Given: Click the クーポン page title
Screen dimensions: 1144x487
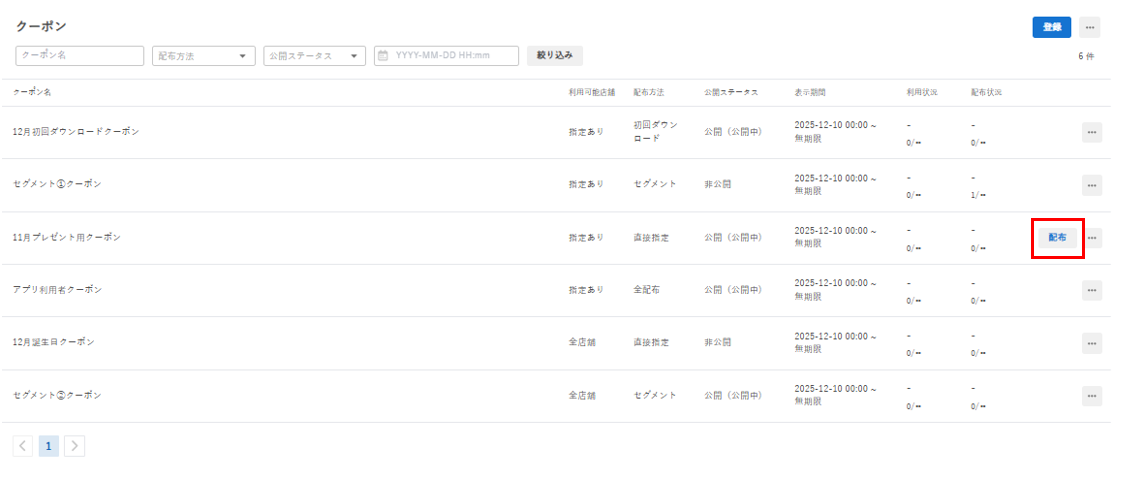Looking at the screenshot, I should (40, 26).
